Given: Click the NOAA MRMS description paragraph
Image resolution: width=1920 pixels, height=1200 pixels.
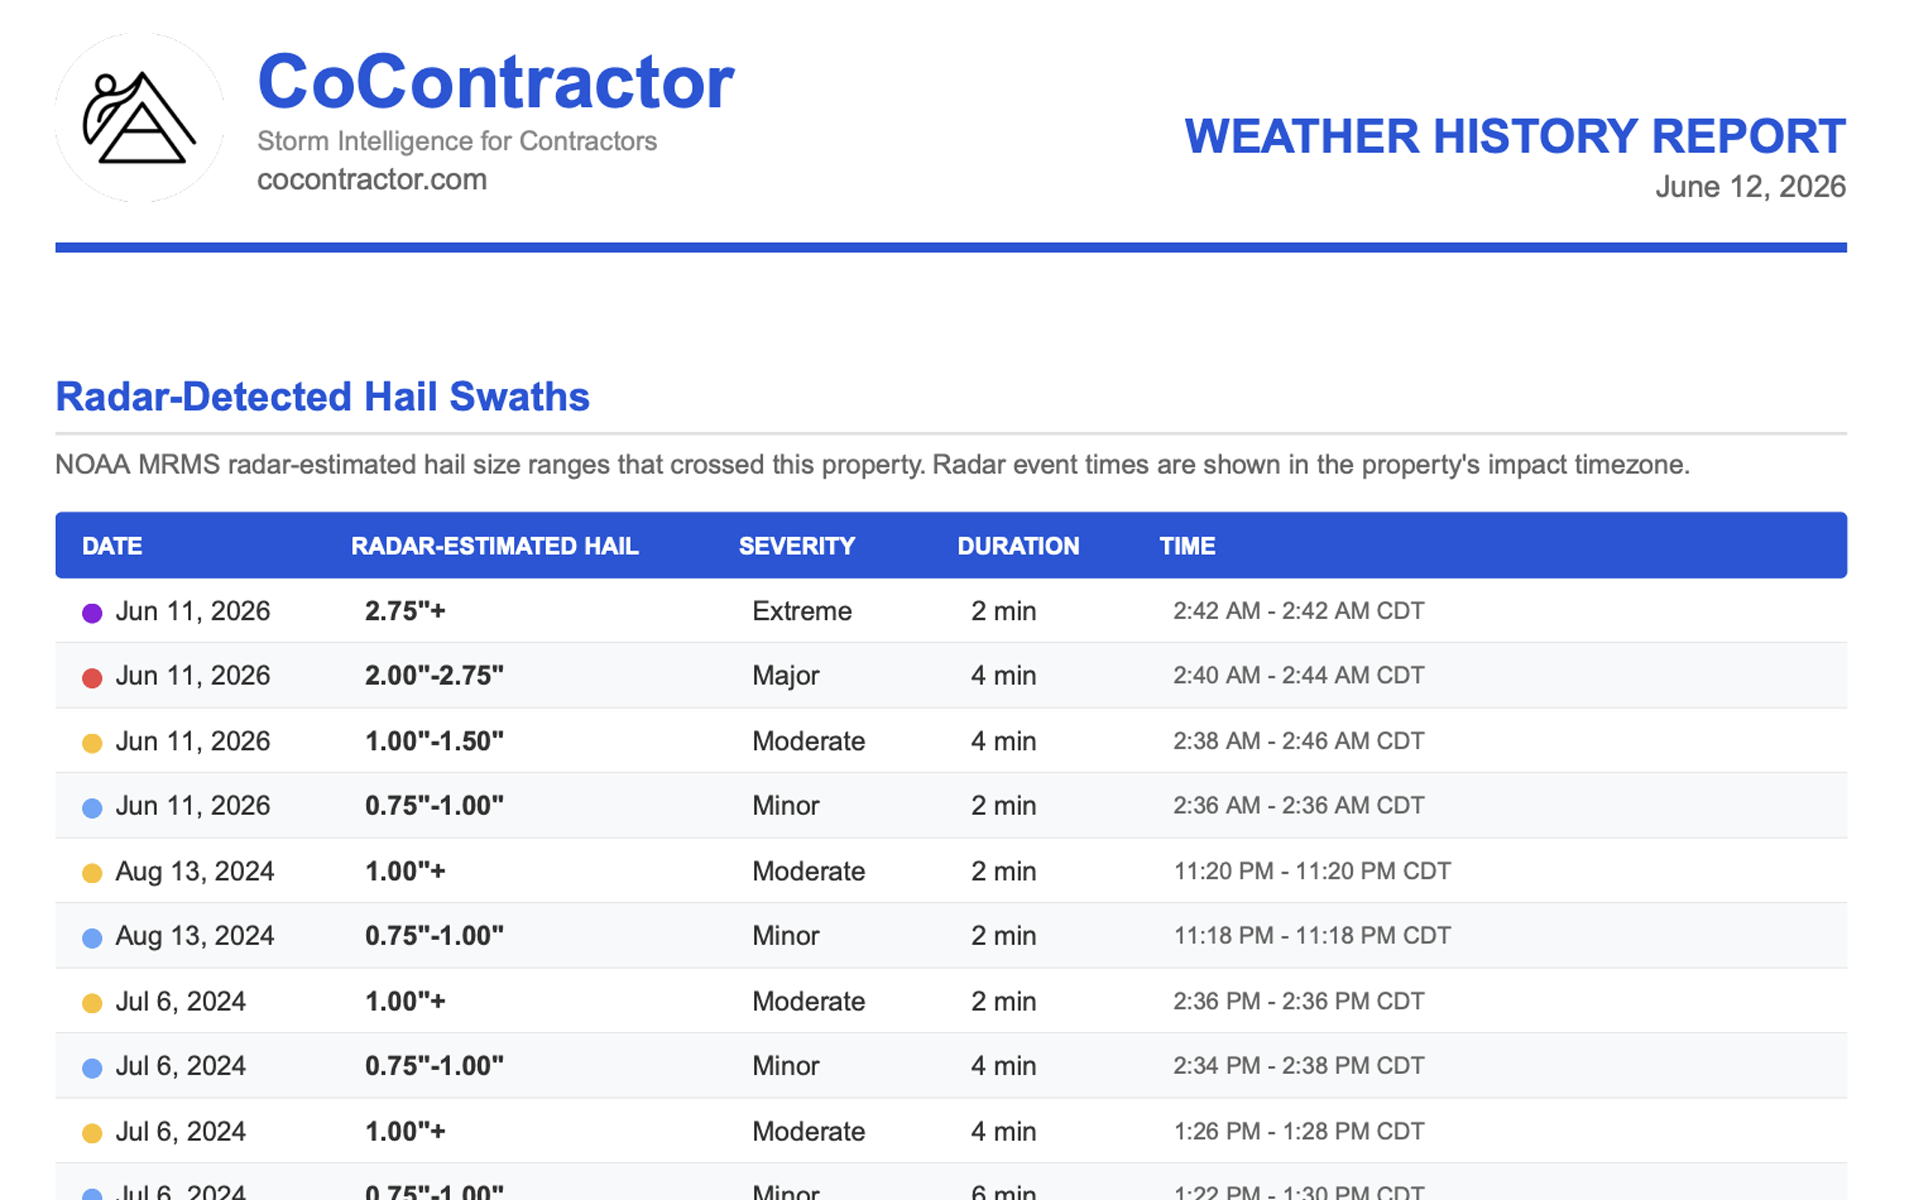Looking at the screenshot, I should (x=872, y=465).
